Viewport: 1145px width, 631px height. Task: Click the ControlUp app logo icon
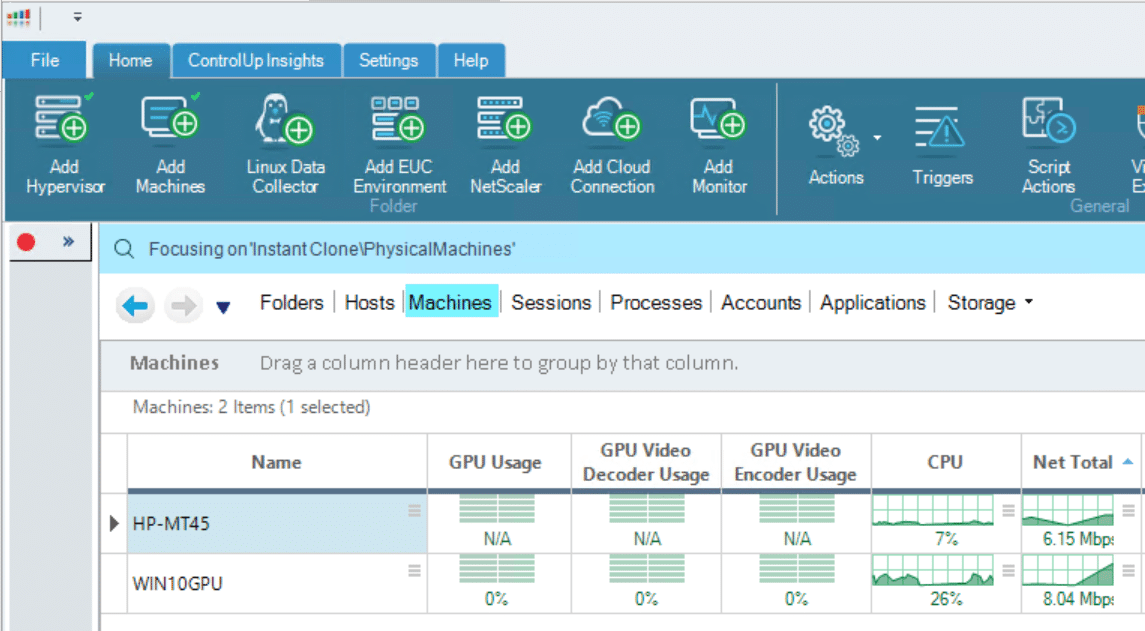point(19,17)
